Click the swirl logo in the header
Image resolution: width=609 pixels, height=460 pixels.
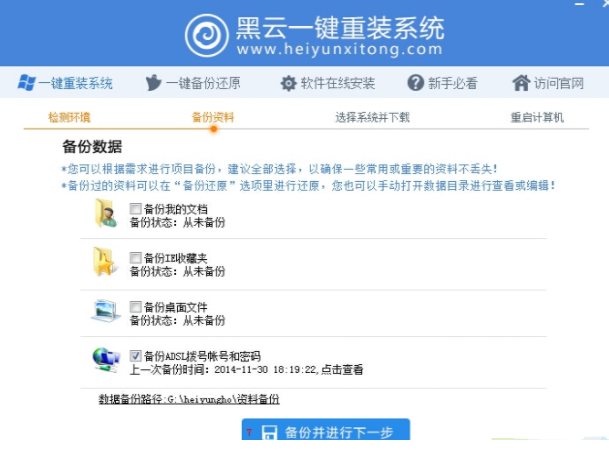click(206, 35)
